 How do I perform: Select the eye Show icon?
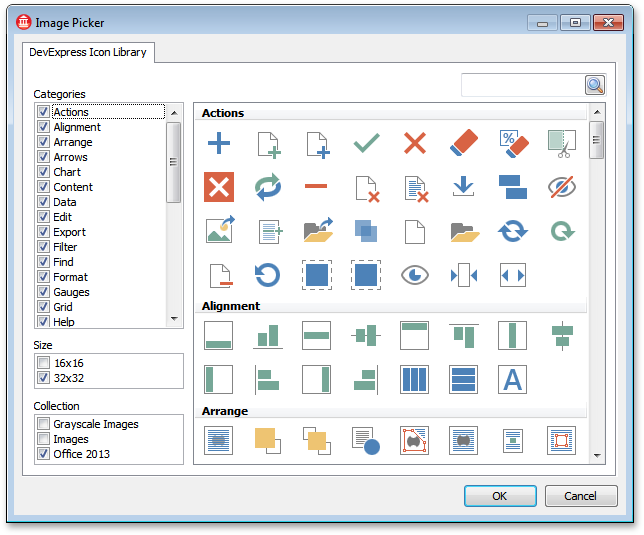(x=415, y=275)
